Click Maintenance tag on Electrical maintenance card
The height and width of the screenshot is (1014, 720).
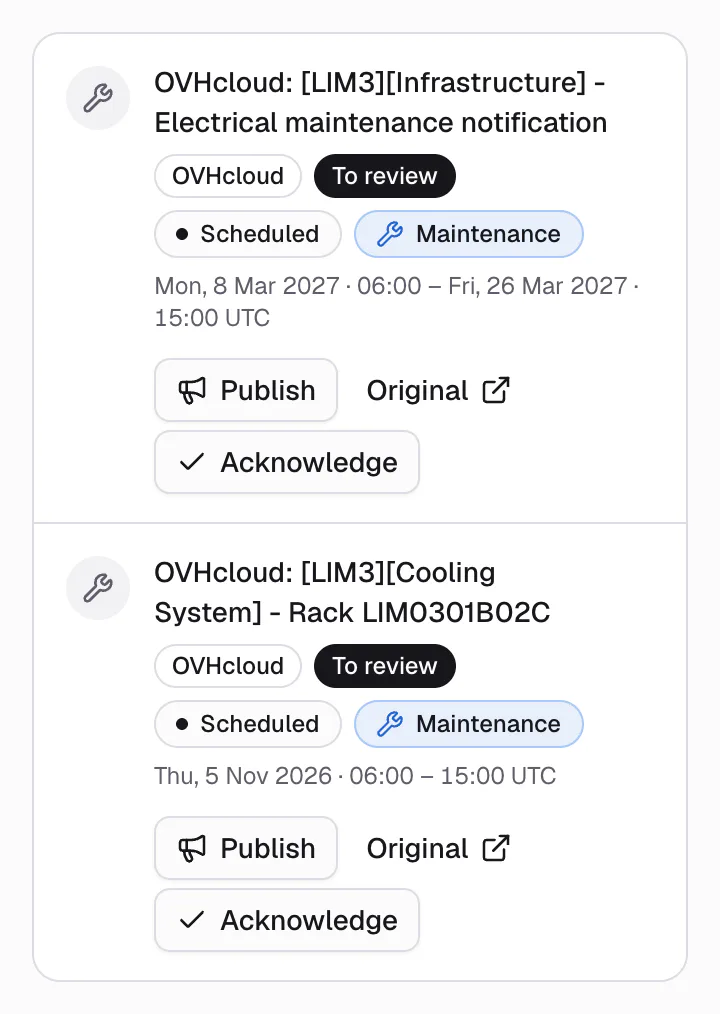(468, 234)
